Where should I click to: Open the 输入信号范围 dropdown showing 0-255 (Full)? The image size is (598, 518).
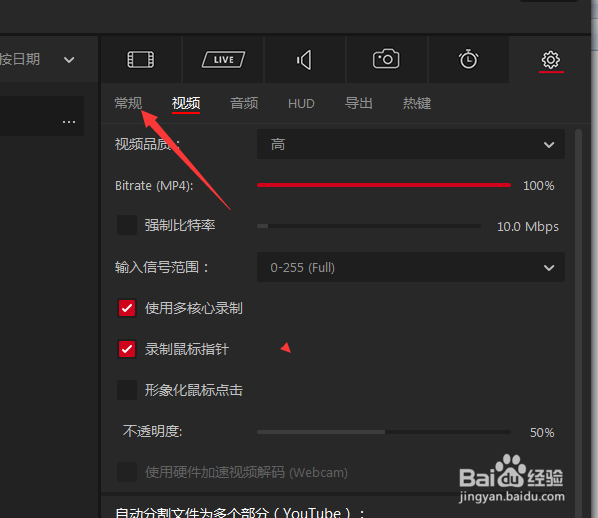(x=411, y=267)
